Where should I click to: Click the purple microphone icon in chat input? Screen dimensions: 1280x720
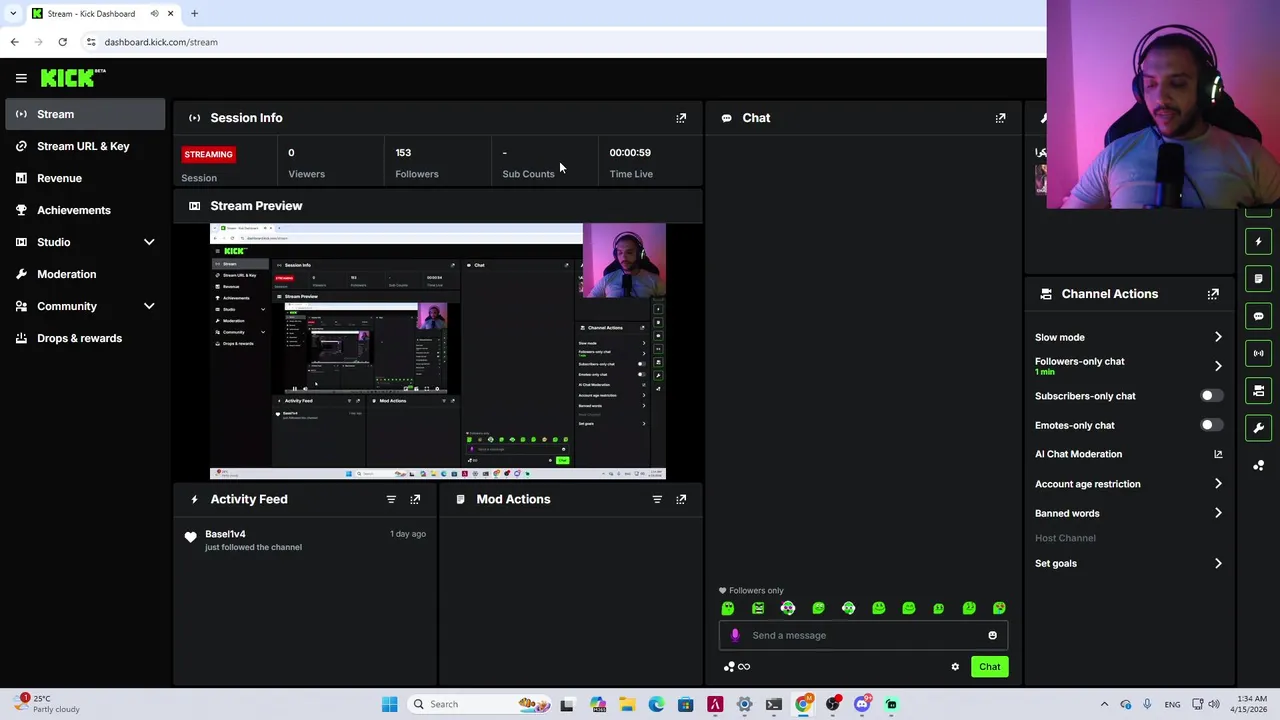click(x=735, y=635)
